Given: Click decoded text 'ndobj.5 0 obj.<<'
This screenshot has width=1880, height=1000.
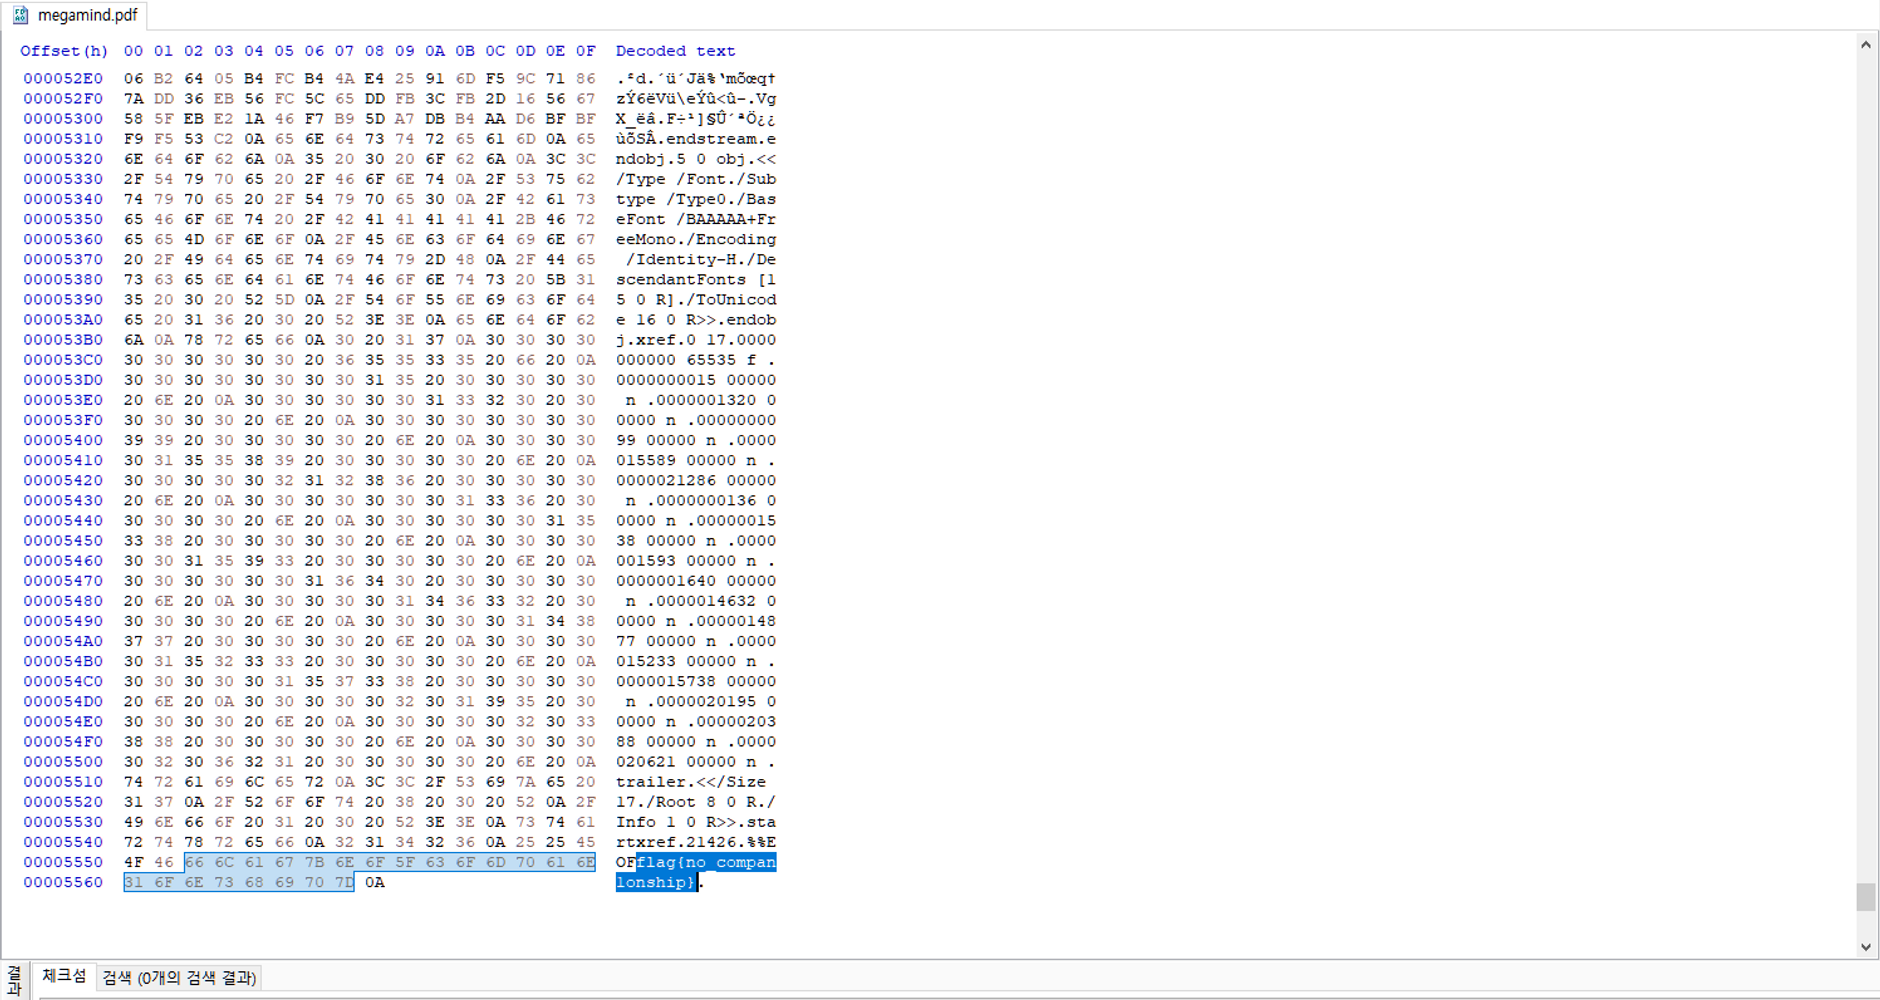Looking at the screenshot, I should (696, 159).
